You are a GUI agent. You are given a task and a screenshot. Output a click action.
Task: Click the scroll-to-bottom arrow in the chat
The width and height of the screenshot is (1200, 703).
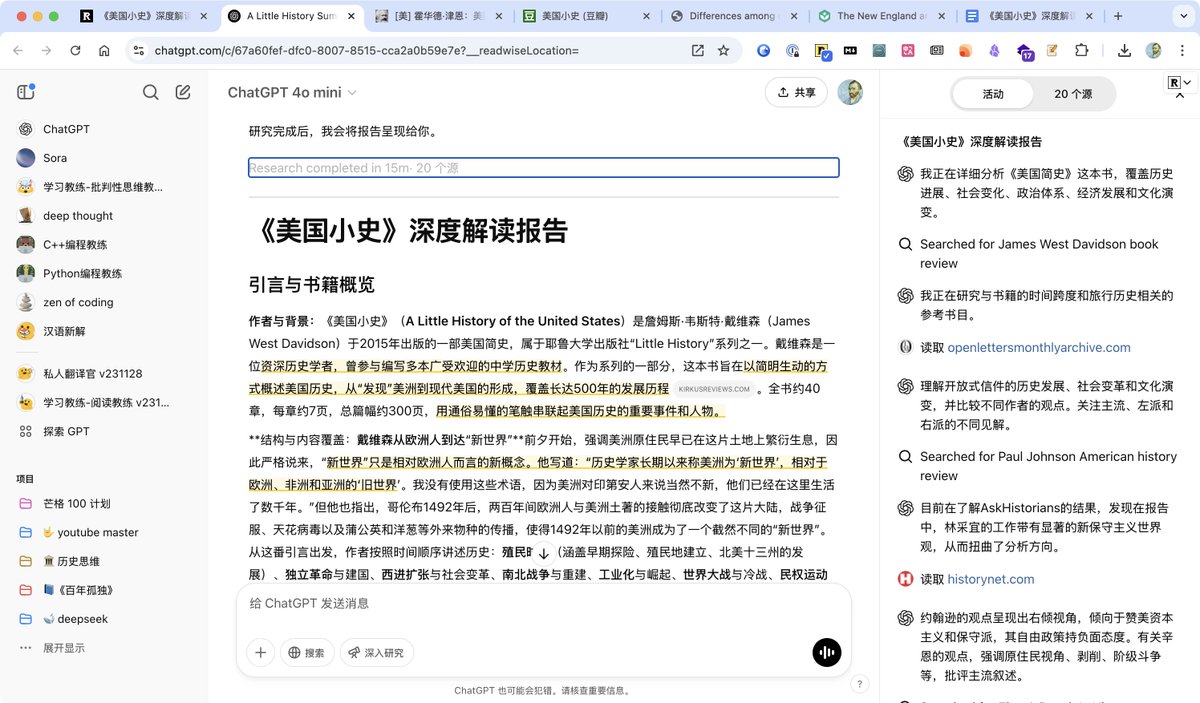[x=543, y=553]
